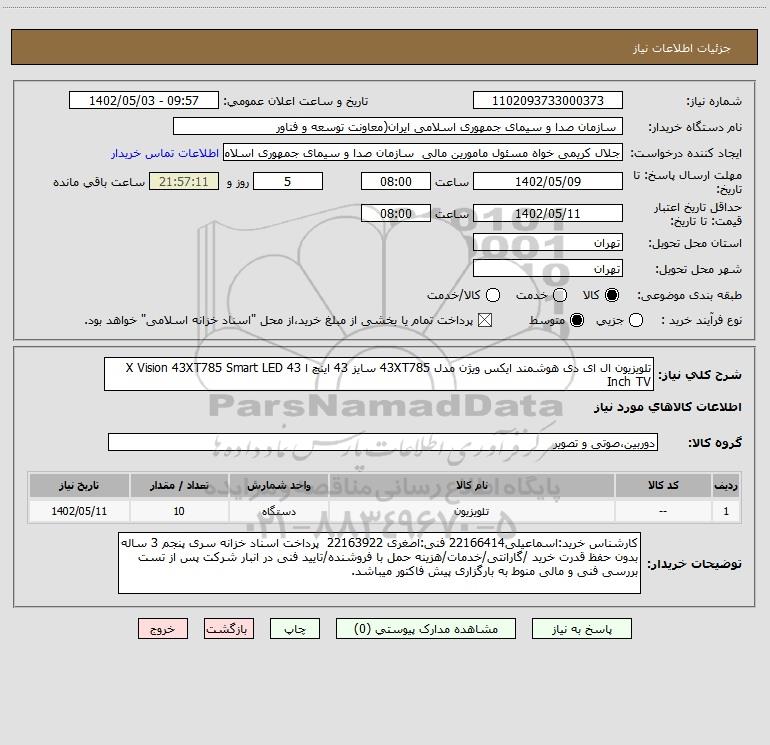Open مشاهده مدارک پیوستی button
The height and width of the screenshot is (745, 770).
click(x=426, y=629)
